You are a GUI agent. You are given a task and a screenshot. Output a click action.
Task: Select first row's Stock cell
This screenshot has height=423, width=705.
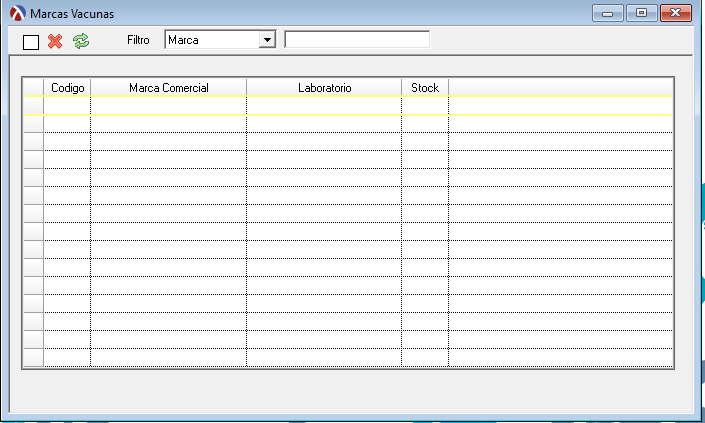click(x=425, y=105)
